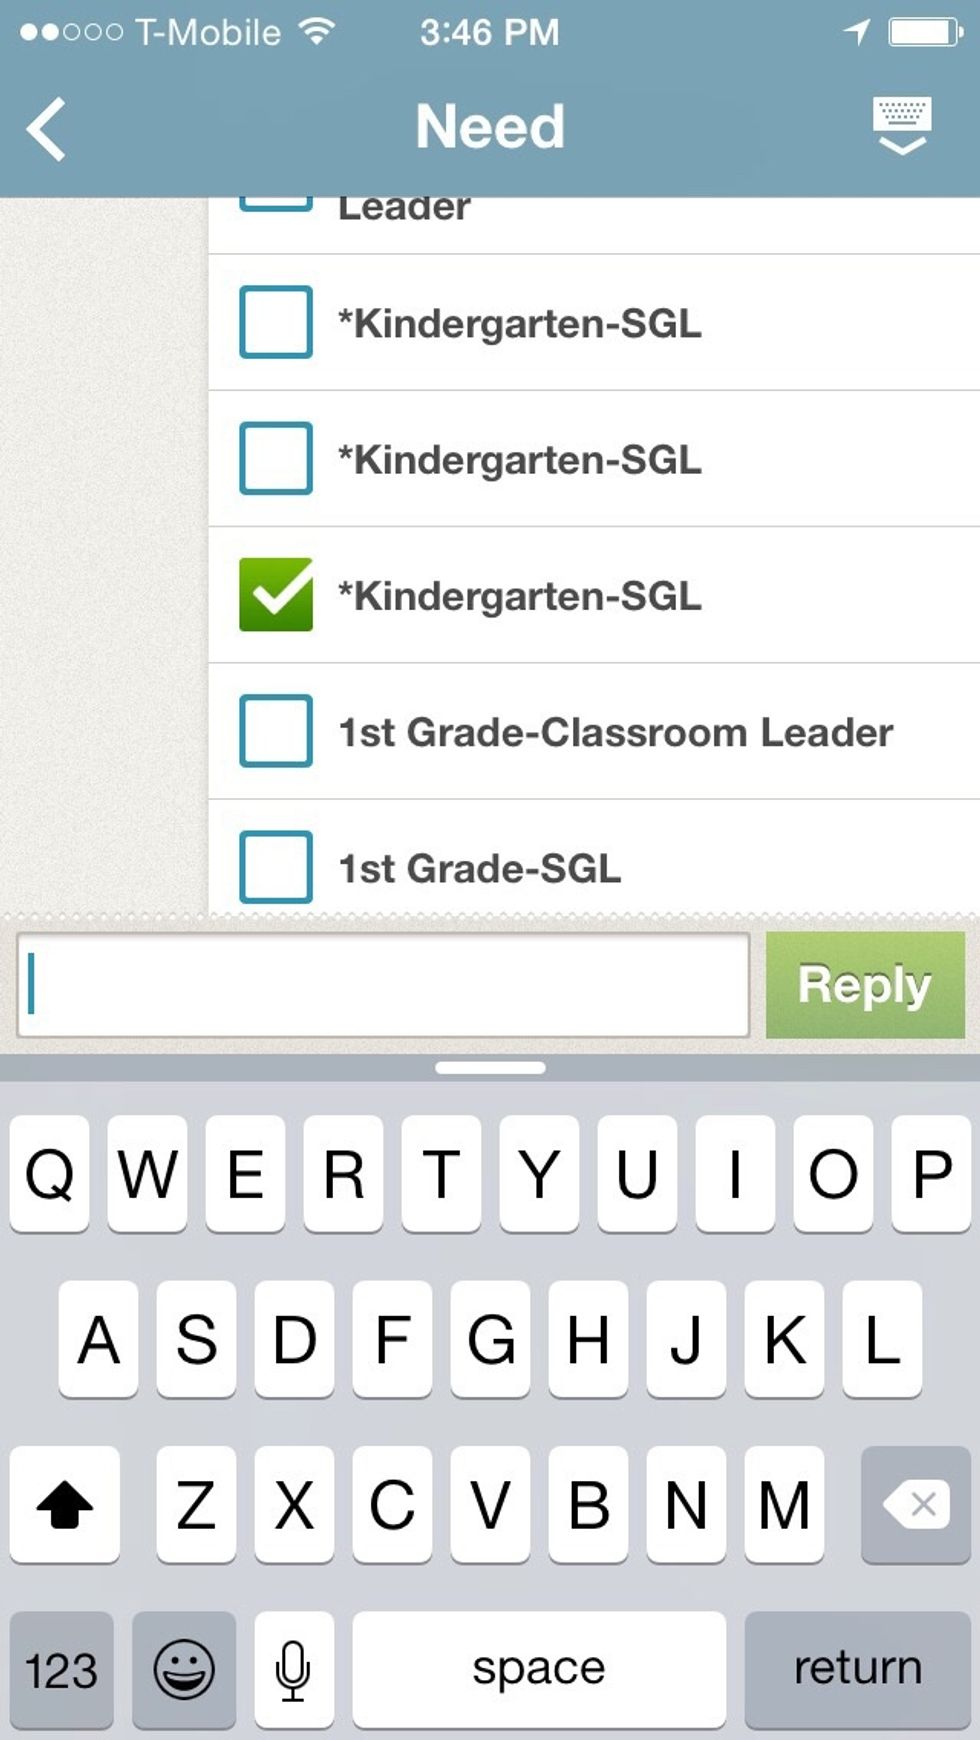Tap the Wi-Fi signal icon
This screenshot has width=980, height=1740.
point(316,32)
